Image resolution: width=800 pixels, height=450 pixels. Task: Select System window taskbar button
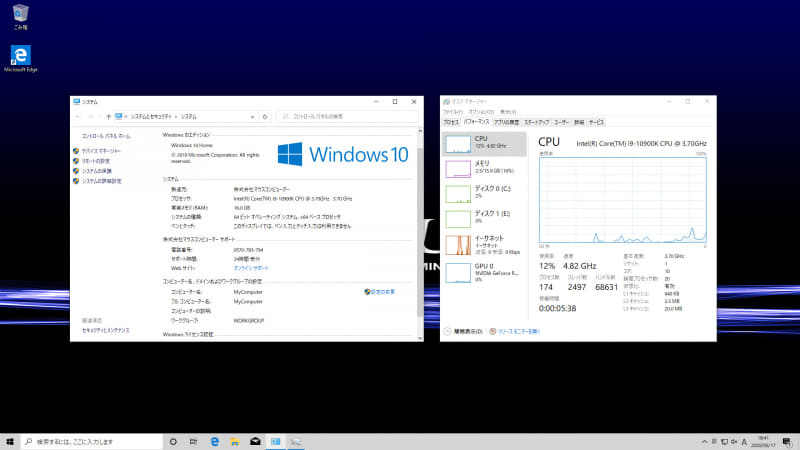pyautogui.click(x=276, y=441)
